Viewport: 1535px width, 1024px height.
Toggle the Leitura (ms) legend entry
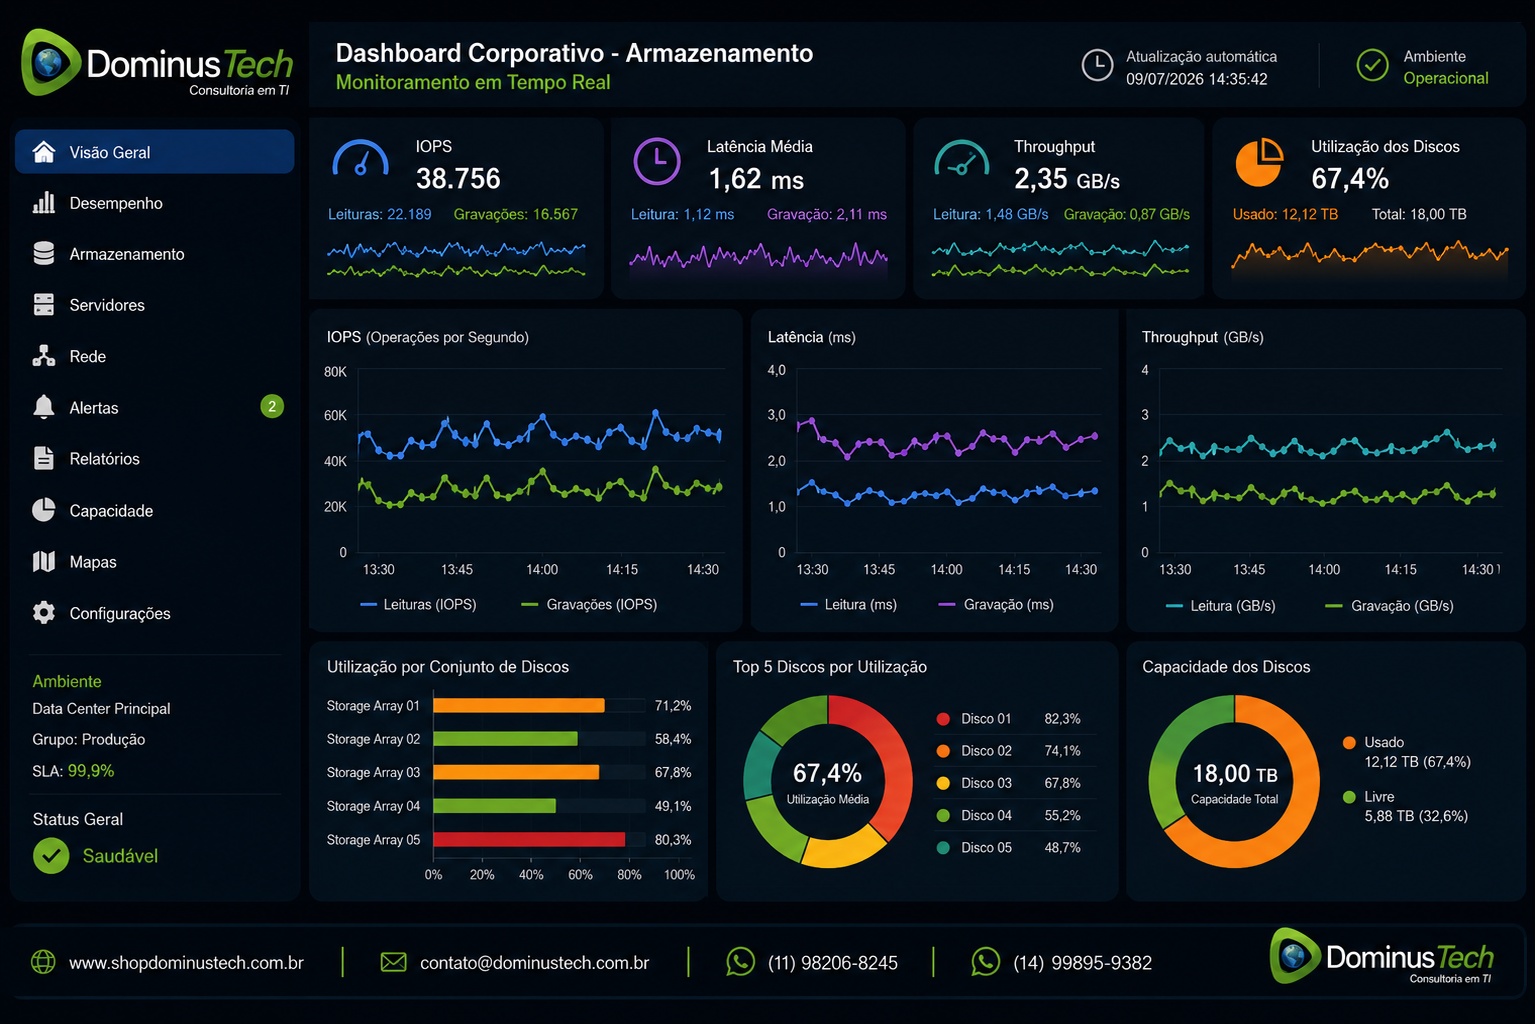click(x=849, y=604)
